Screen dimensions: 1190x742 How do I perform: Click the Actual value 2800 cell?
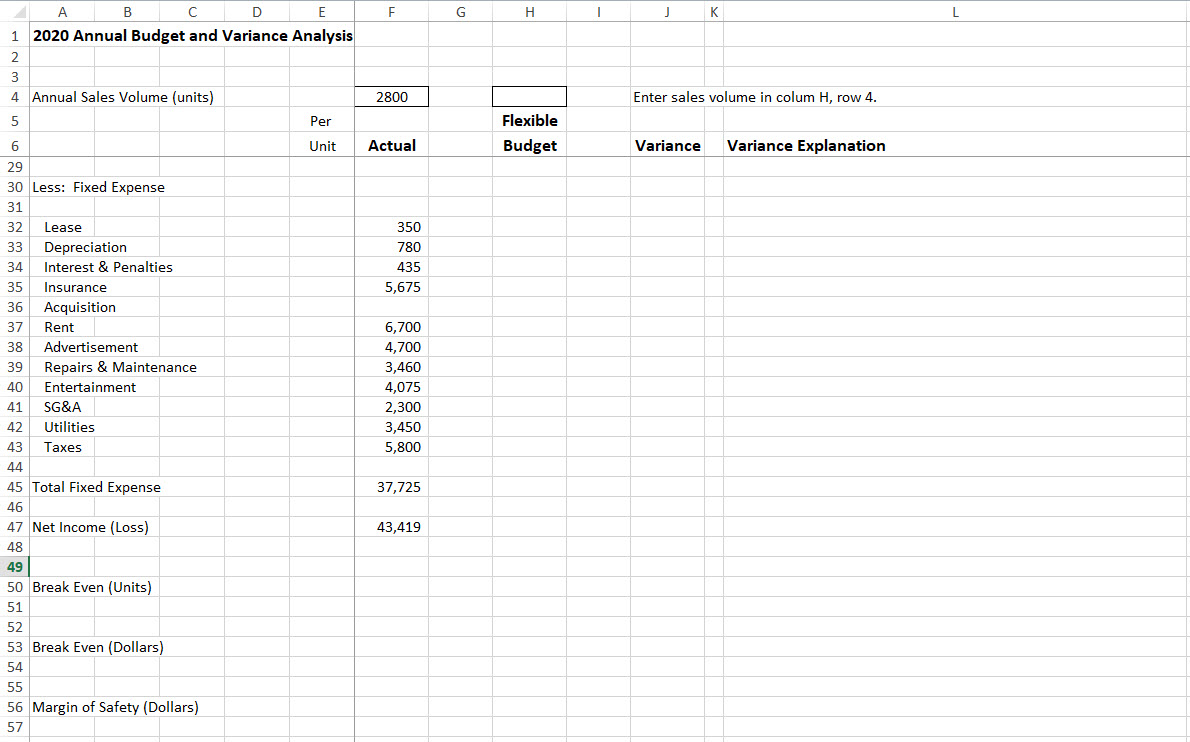[x=391, y=96]
